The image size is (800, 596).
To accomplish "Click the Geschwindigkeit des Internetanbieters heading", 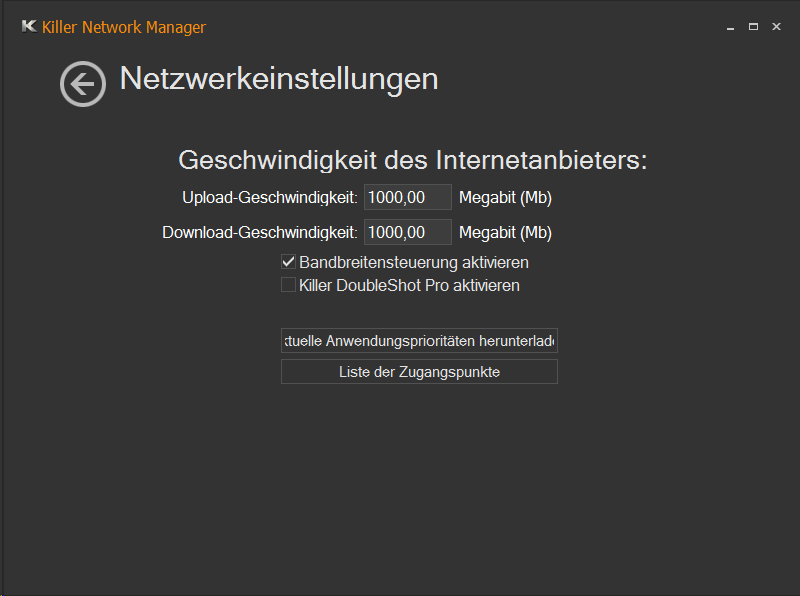I will point(413,160).
